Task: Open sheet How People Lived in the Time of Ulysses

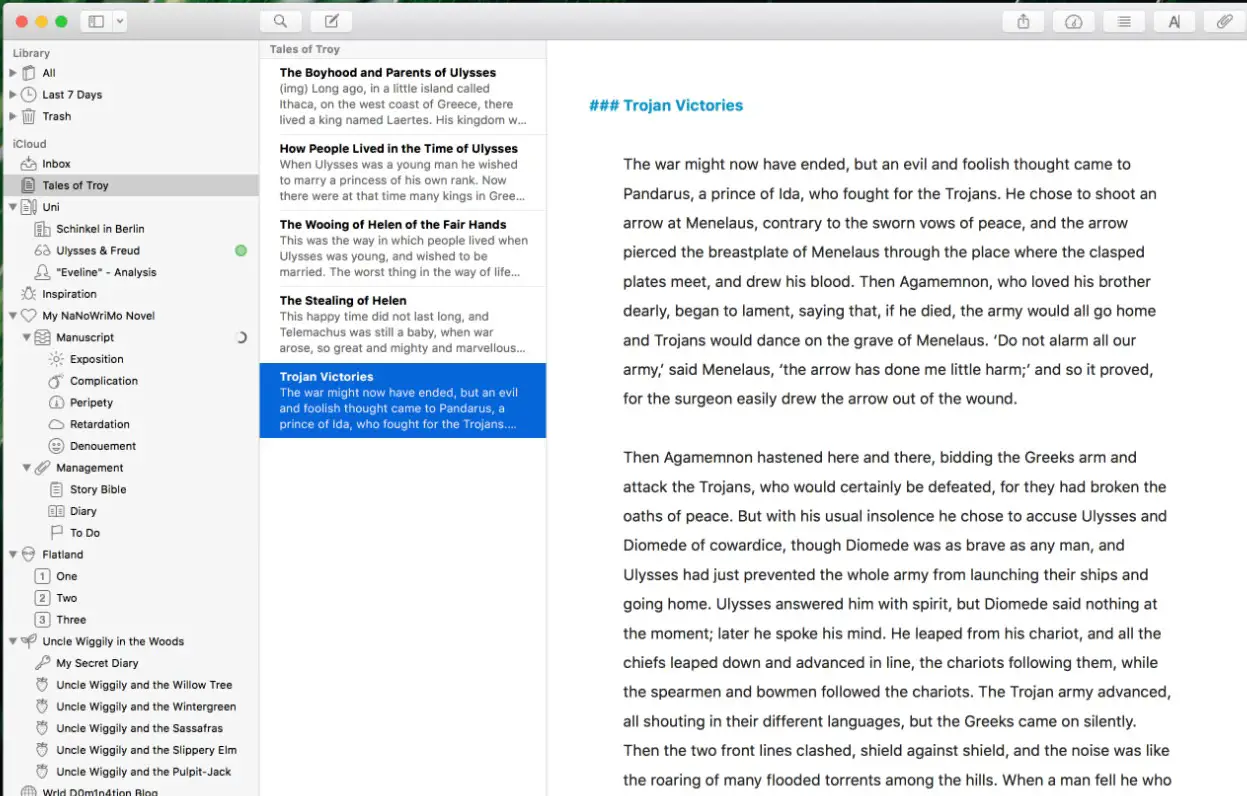Action: pos(403,173)
